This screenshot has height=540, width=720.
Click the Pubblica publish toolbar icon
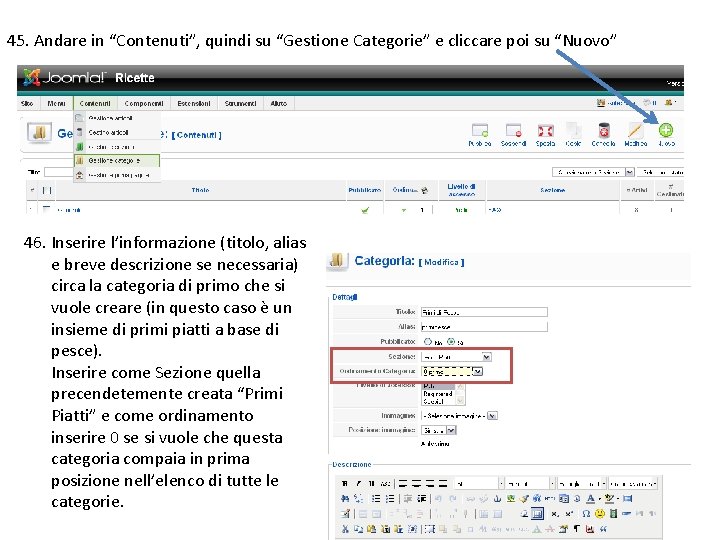pos(480,130)
